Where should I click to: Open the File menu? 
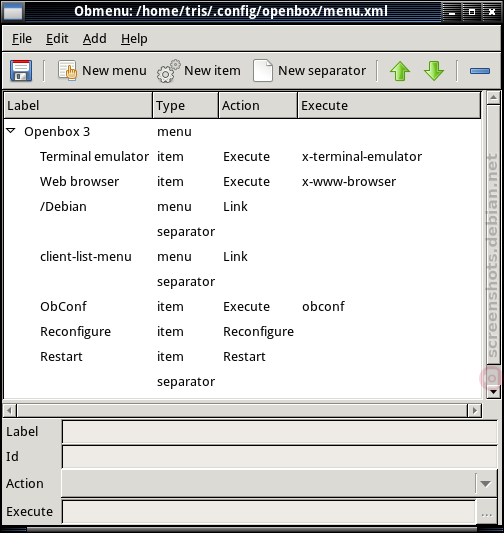pyautogui.click(x=22, y=39)
